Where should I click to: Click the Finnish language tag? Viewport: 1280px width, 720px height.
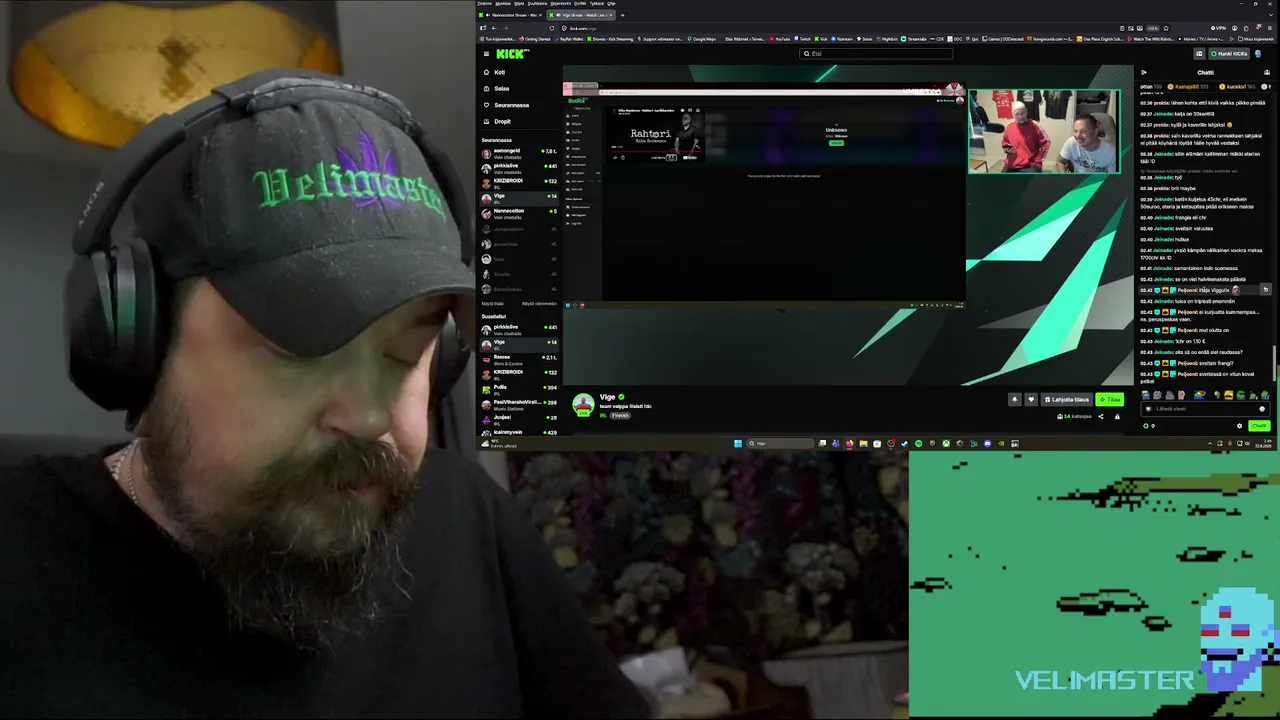coord(621,415)
